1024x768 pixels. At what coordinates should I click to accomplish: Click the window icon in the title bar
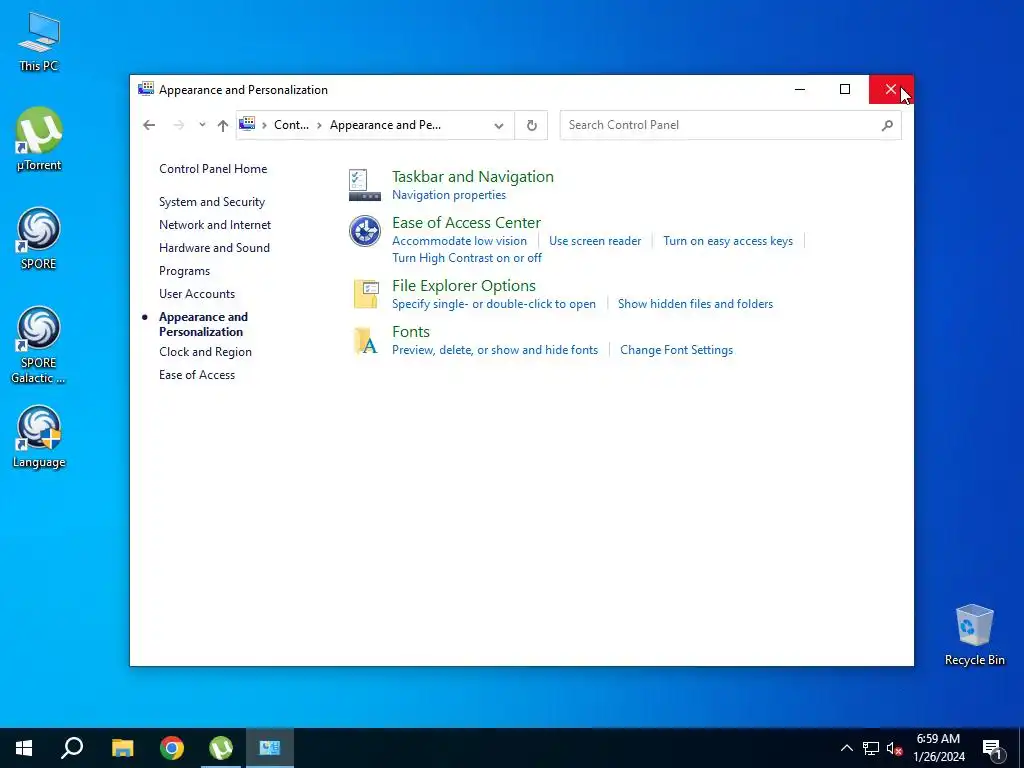click(146, 89)
